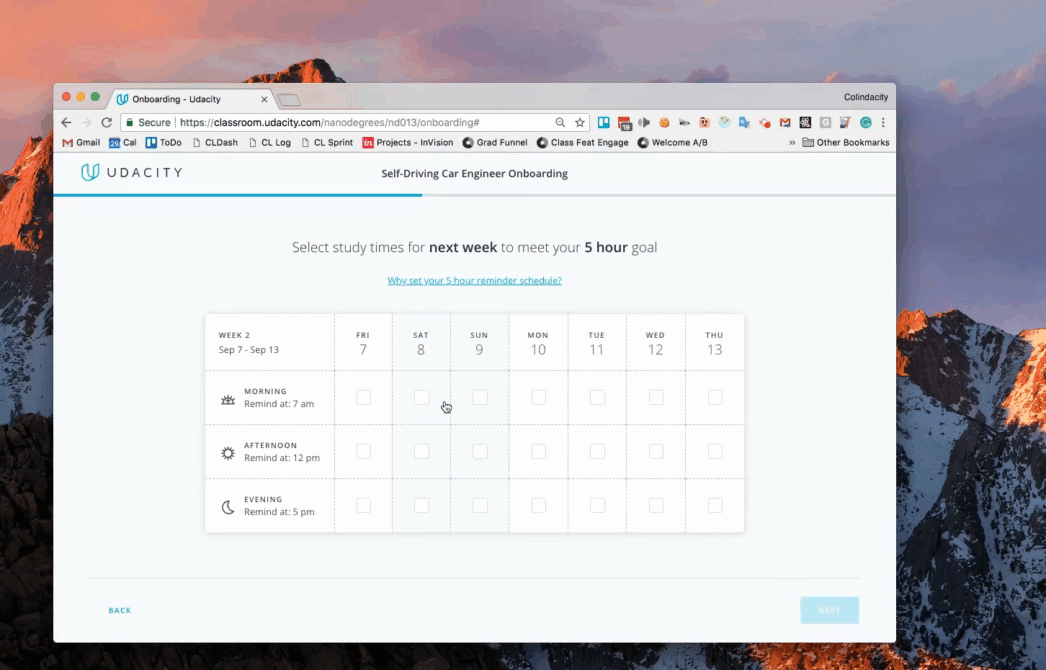Open the Trello extension icon
Viewport: 1046px width, 670px height.
[x=604, y=121]
